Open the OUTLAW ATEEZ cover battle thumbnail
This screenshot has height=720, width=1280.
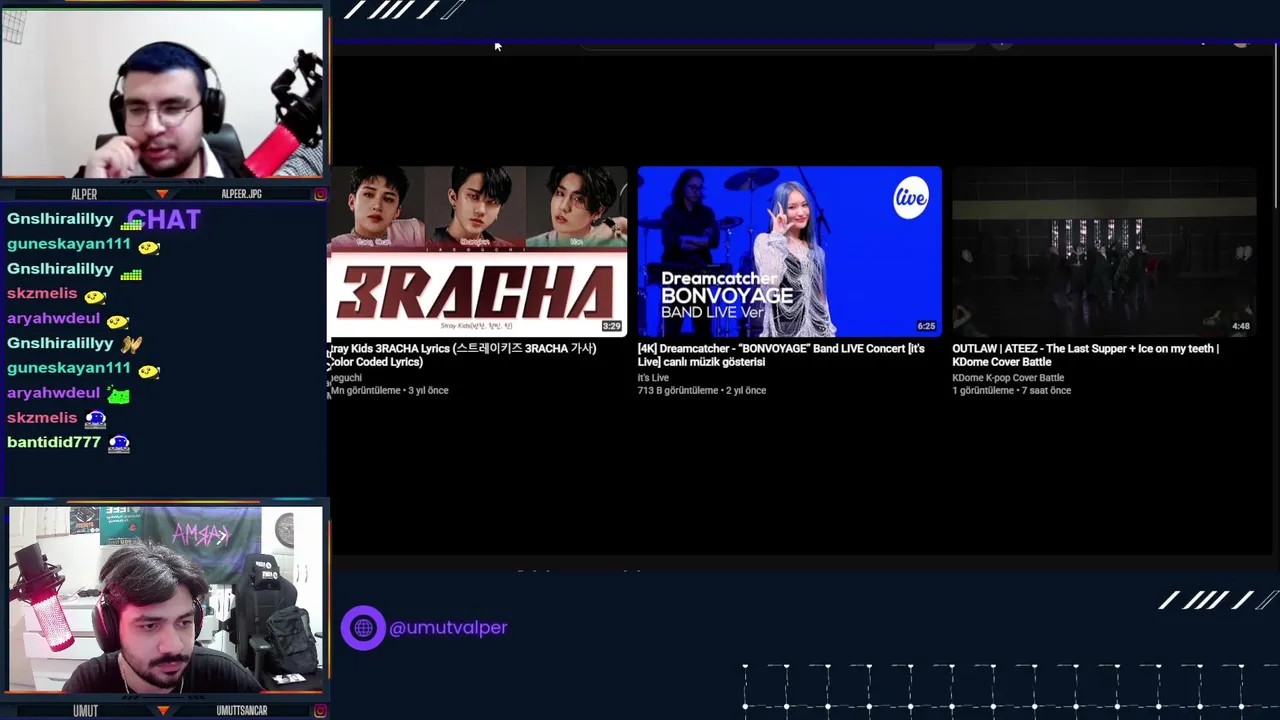[x=1104, y=251]
